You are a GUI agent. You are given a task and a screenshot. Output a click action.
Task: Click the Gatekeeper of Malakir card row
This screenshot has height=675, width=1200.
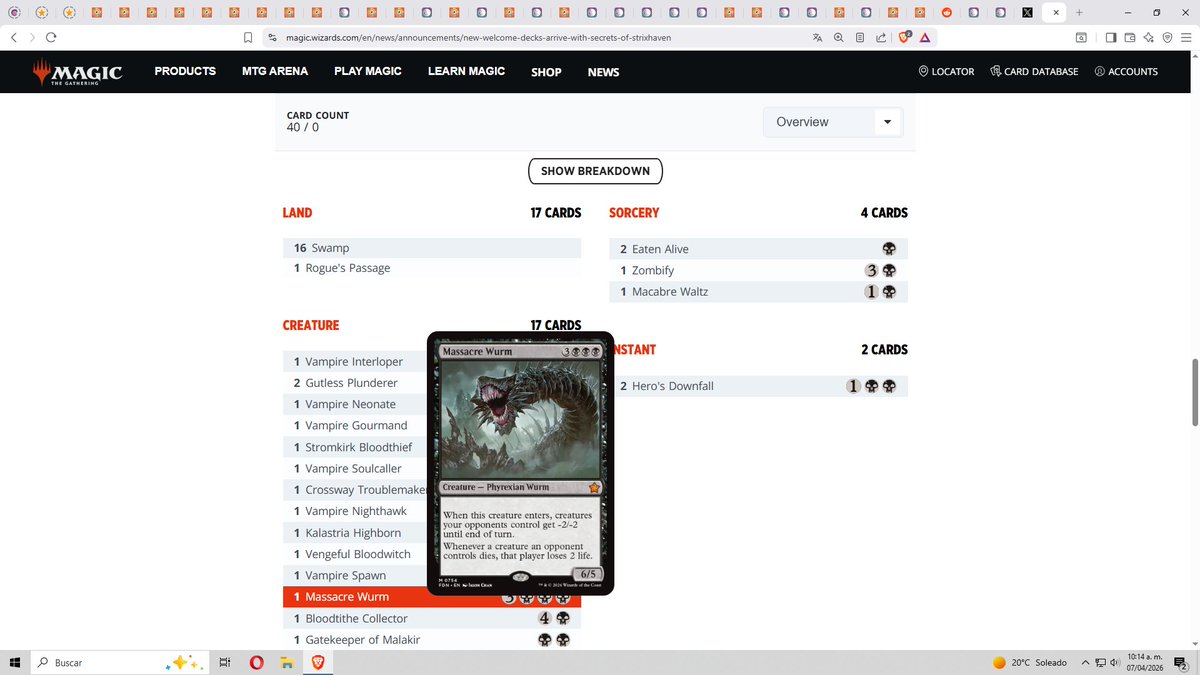[x=432, y=640]
